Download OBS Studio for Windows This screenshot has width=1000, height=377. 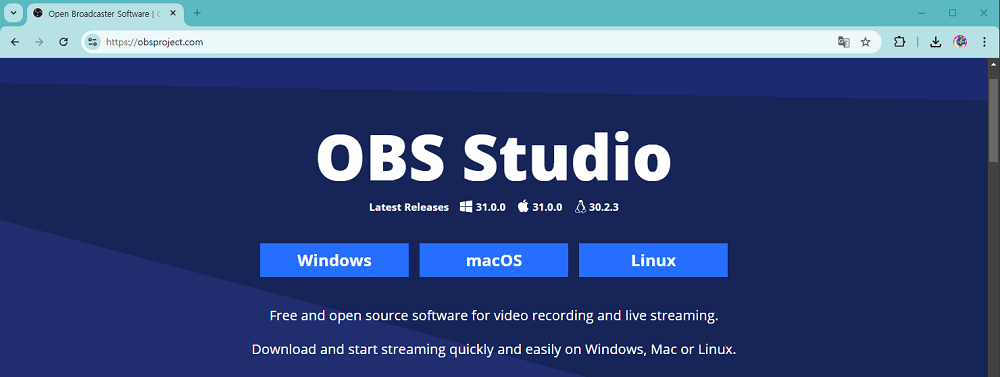tap(334, 260)
